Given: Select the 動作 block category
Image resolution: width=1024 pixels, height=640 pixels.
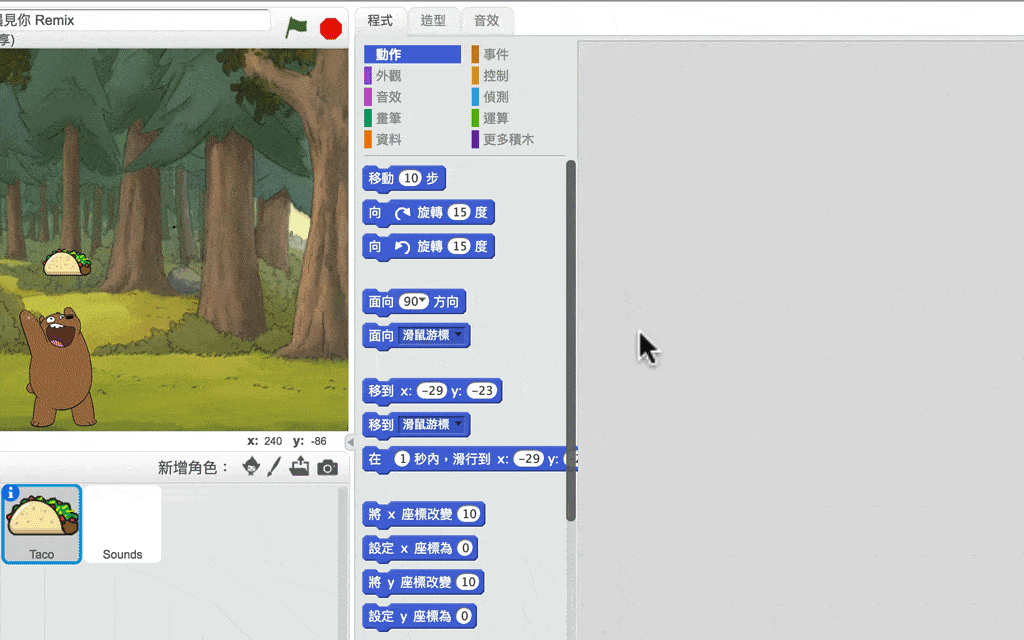Looking at the screenshot, I should tap(413, 54).
